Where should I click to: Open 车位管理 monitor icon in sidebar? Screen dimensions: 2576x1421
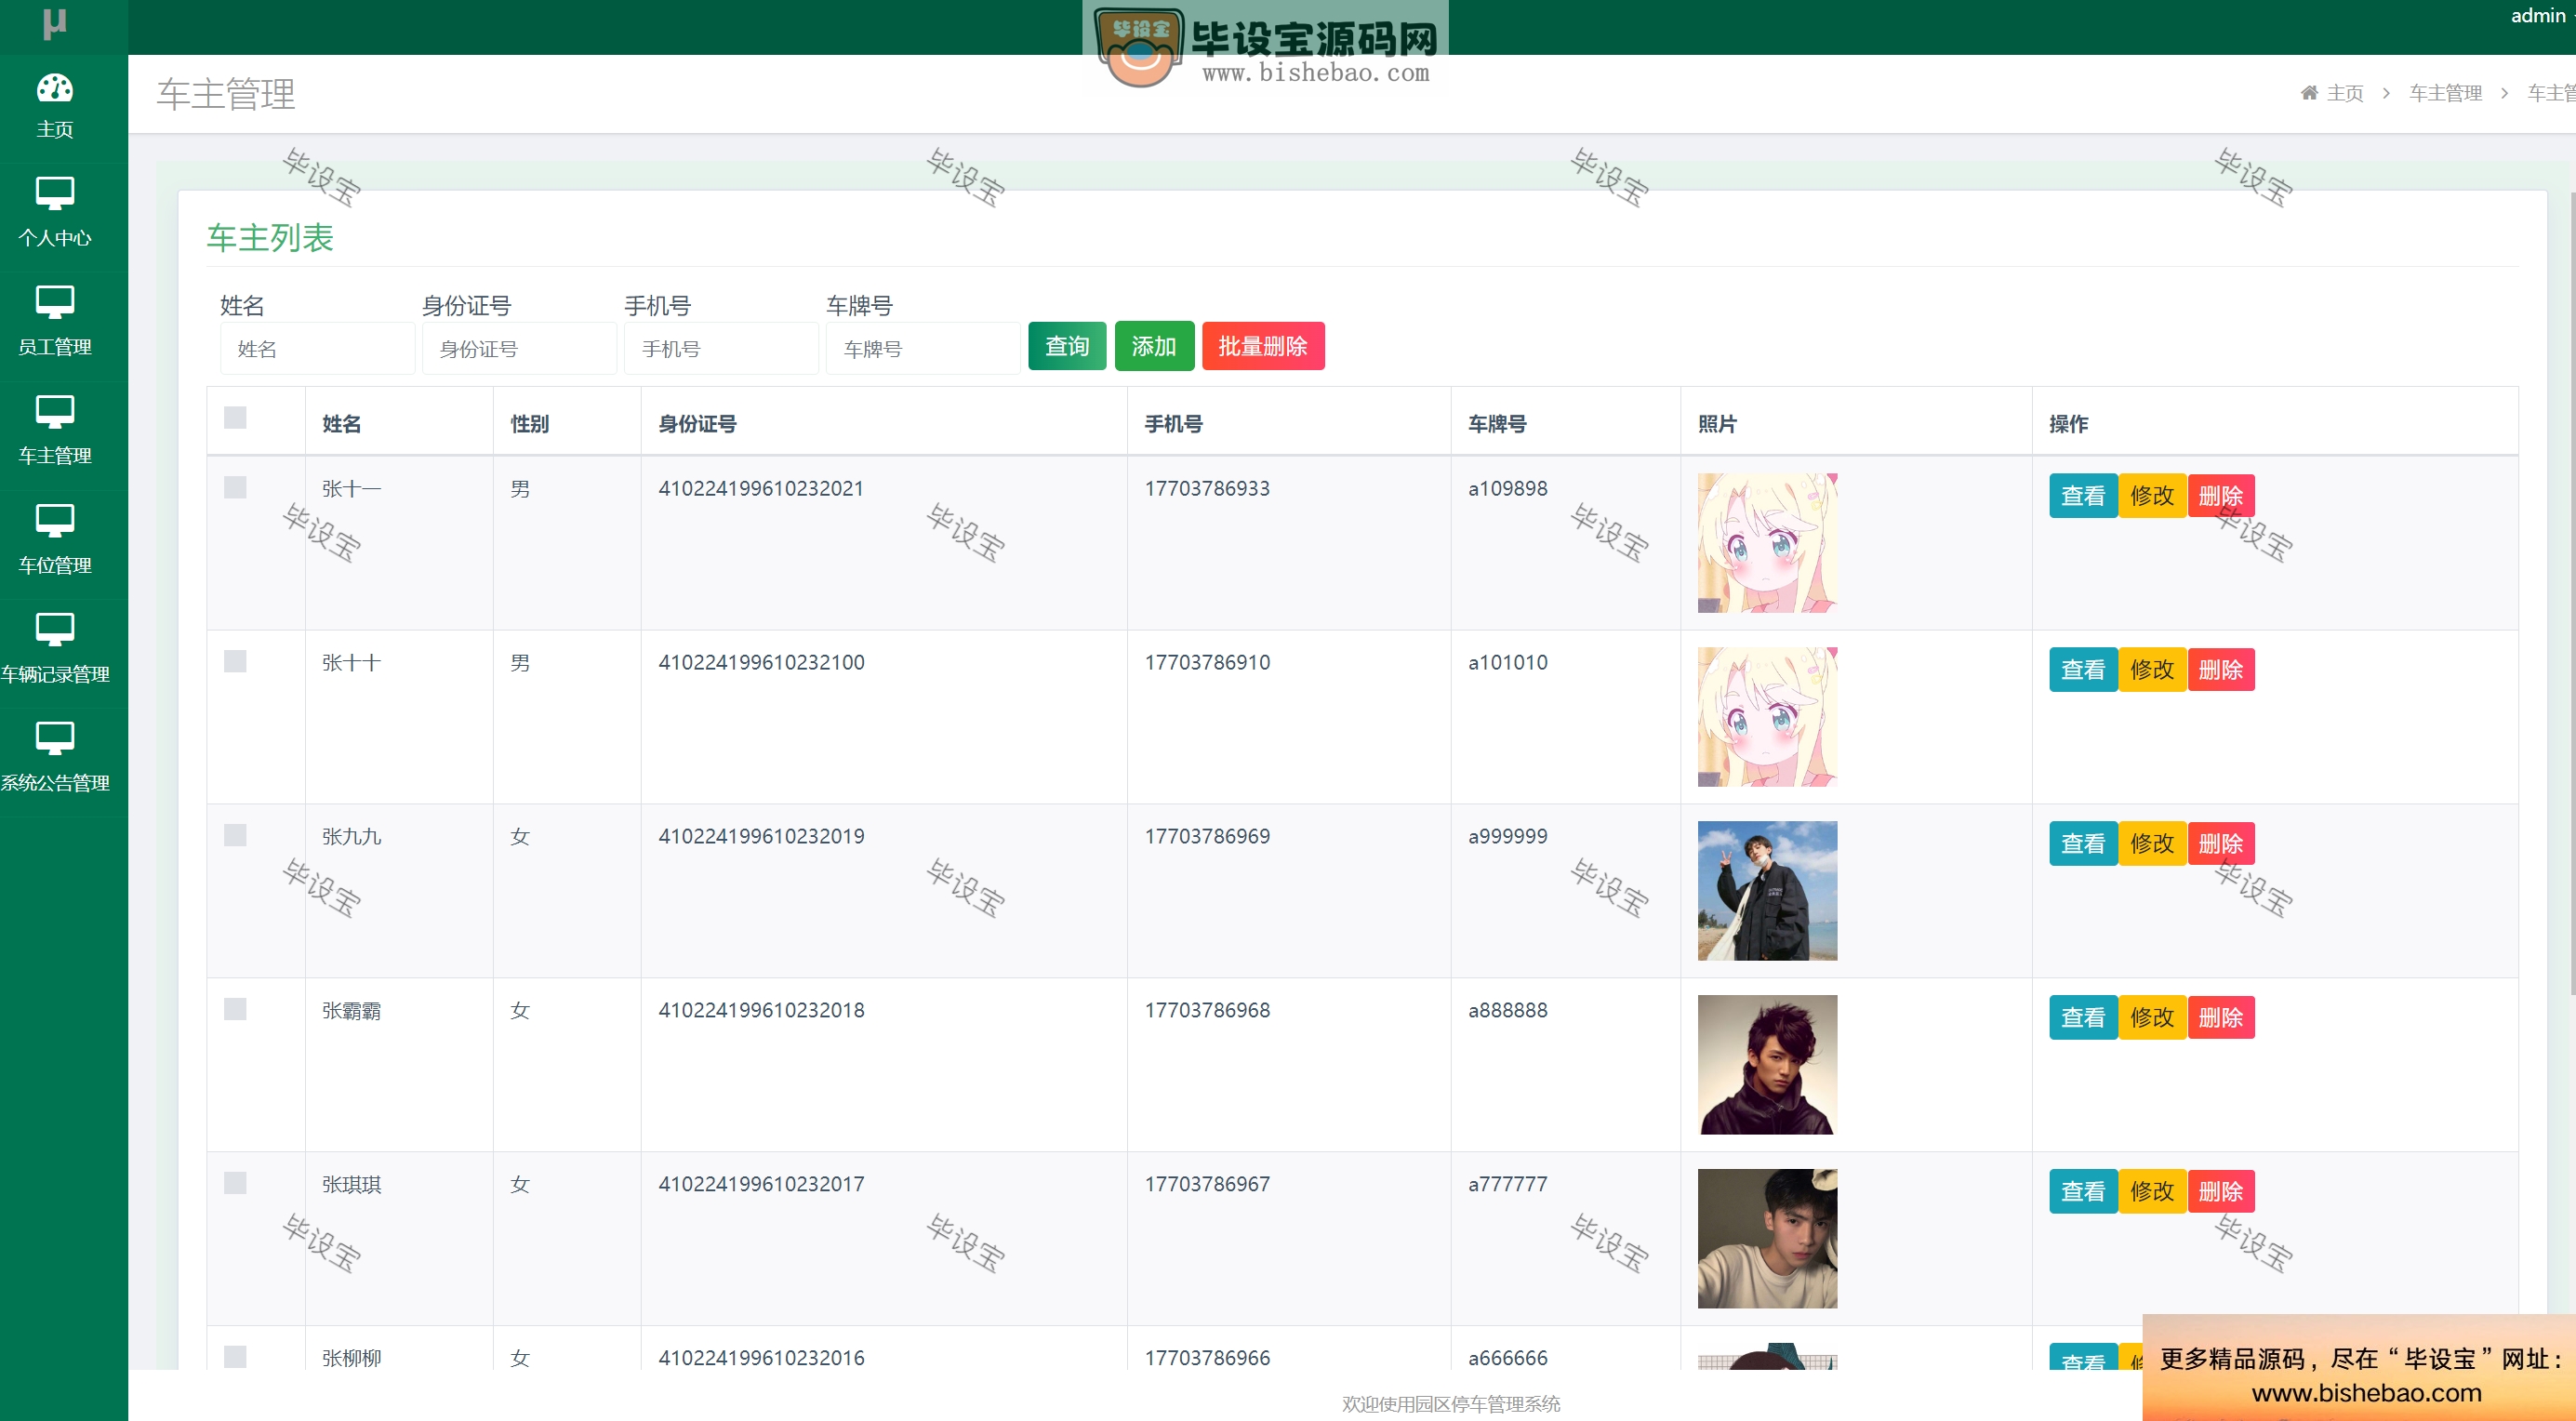coord(54,519)
